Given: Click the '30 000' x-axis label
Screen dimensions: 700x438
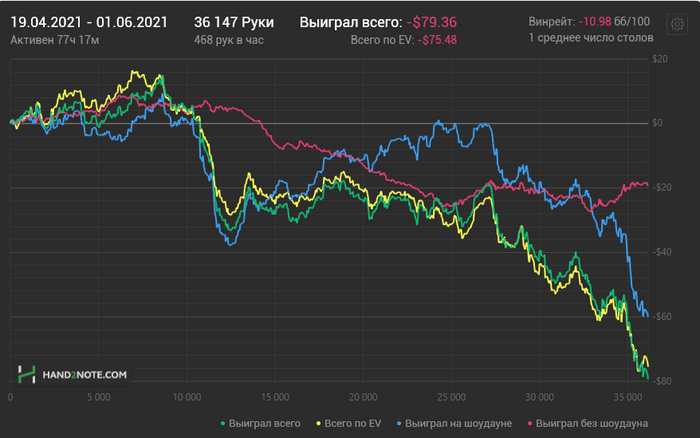Looking at the screenshot, I should pyautogui.click(x=539, y=397).
